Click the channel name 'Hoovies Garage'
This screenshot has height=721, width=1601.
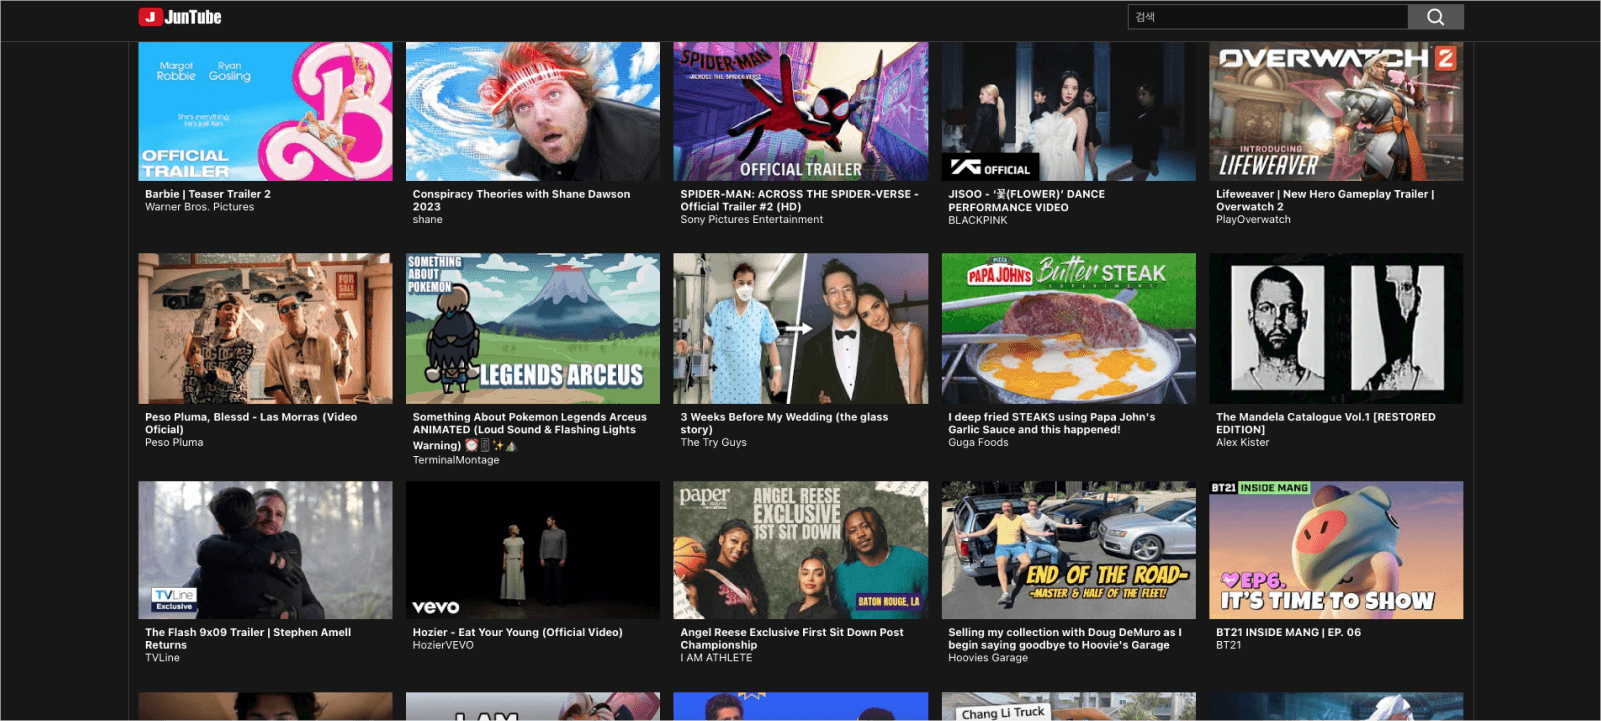coord(988,658)
